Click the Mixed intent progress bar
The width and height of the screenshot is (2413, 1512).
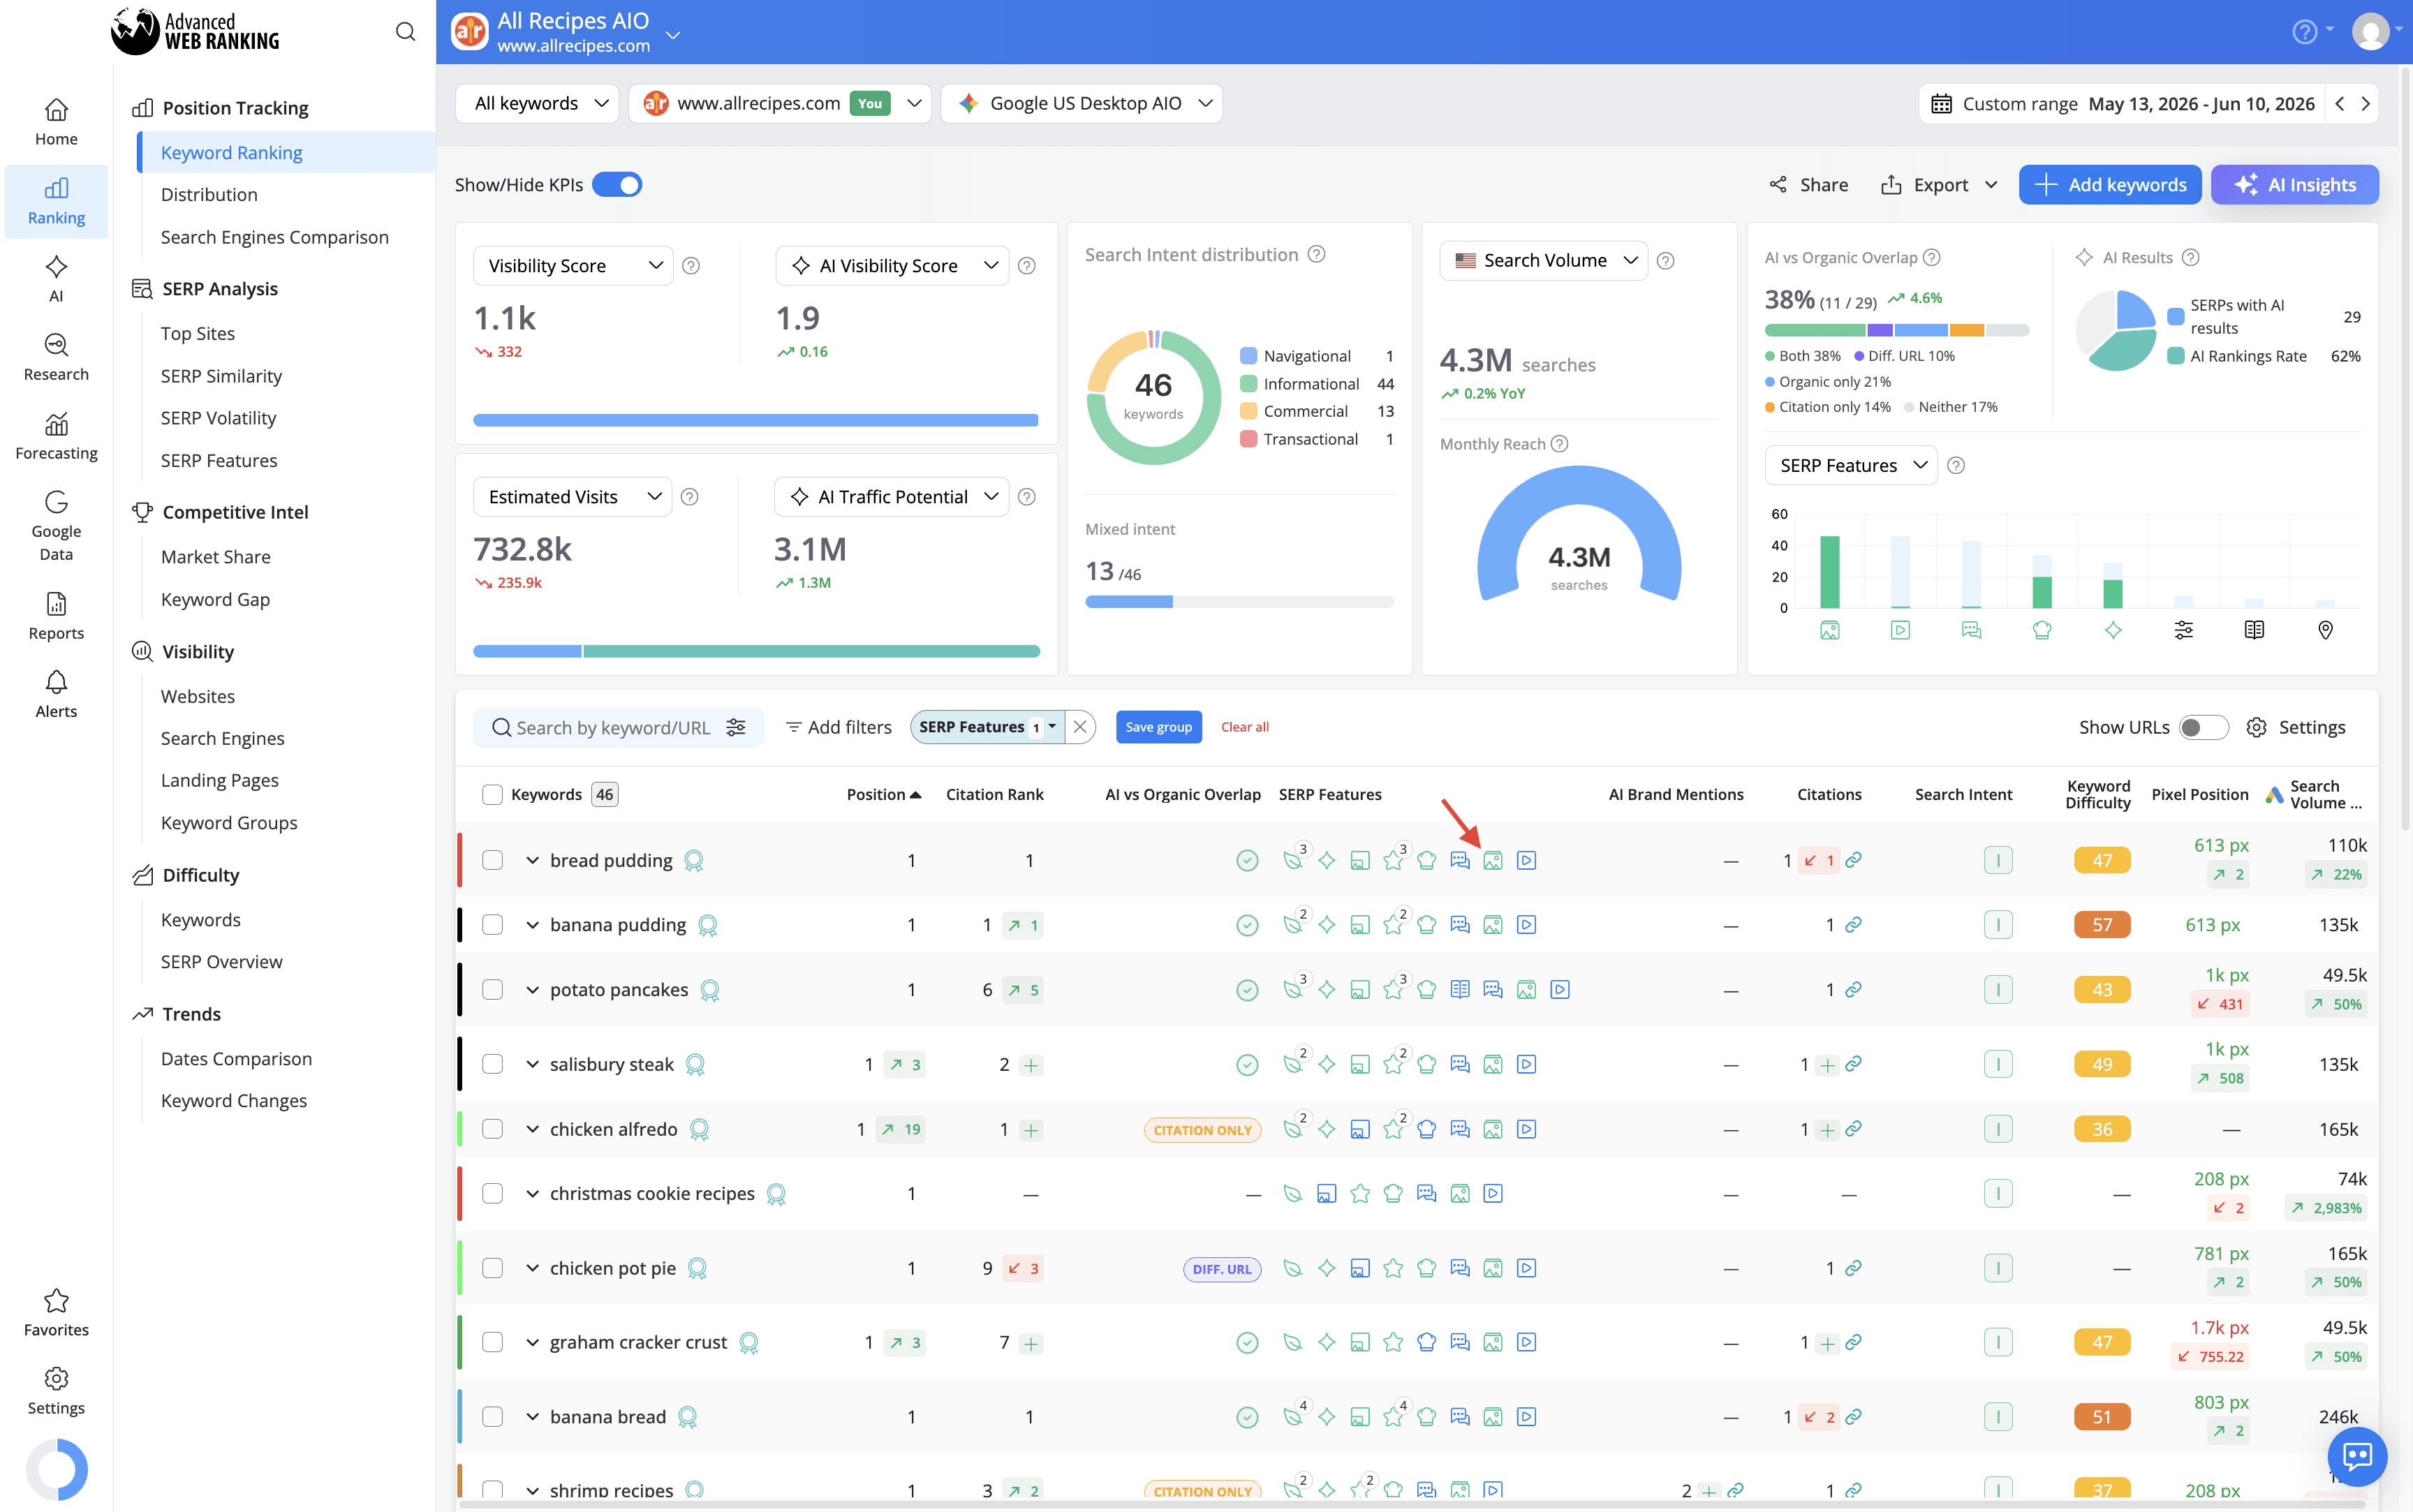[x=1239, y=602]
